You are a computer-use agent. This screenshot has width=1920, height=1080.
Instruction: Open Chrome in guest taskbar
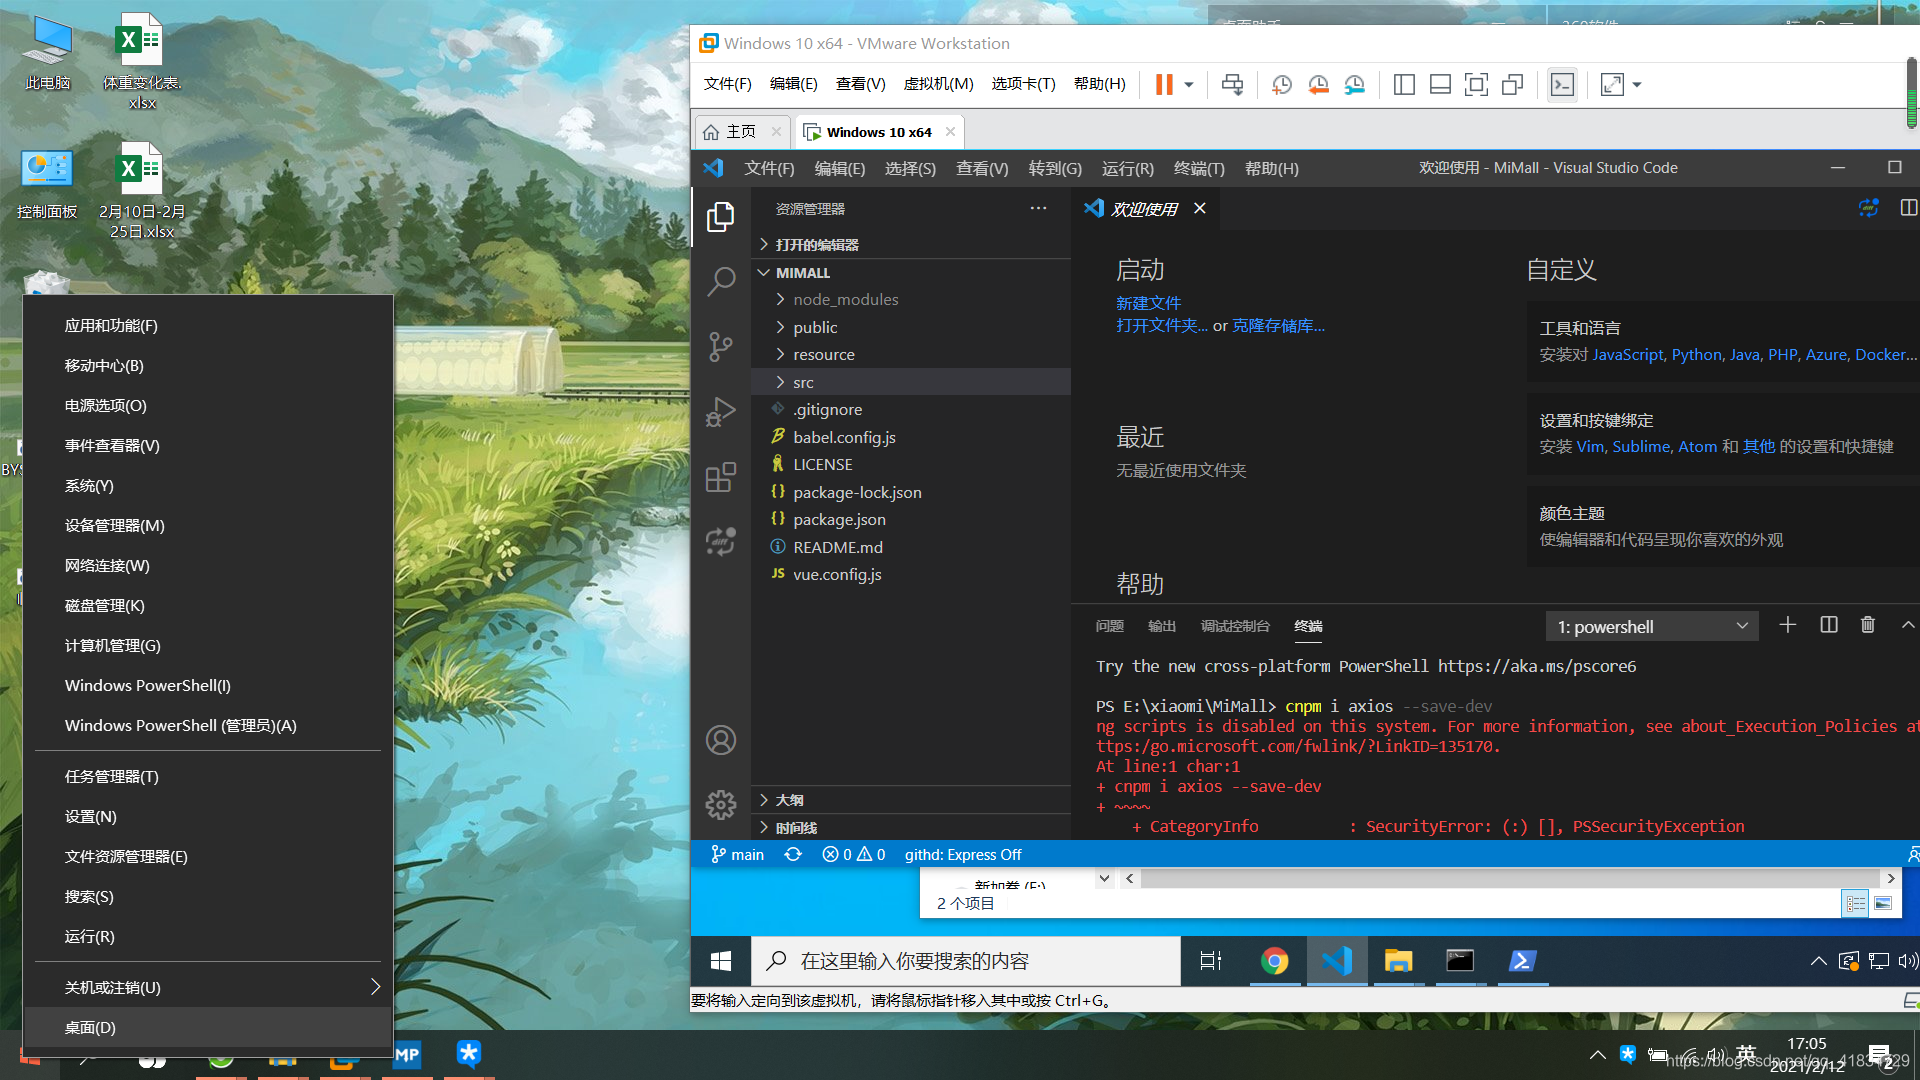point(1274,962)
